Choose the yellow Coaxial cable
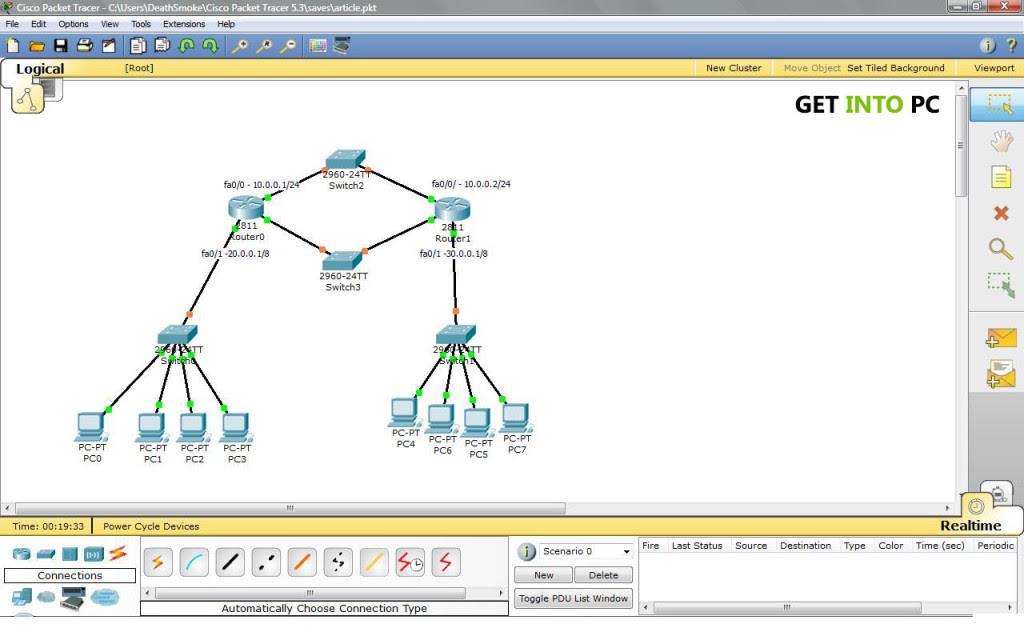 coord(374,562)
